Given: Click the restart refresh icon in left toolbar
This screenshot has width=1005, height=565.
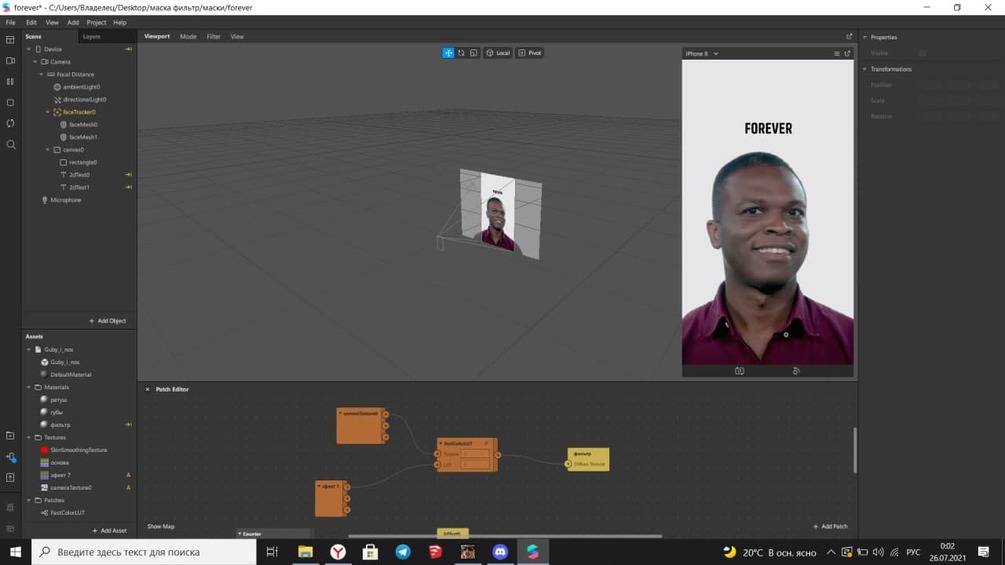Looking at the screenshot, I should coord(10,123).
